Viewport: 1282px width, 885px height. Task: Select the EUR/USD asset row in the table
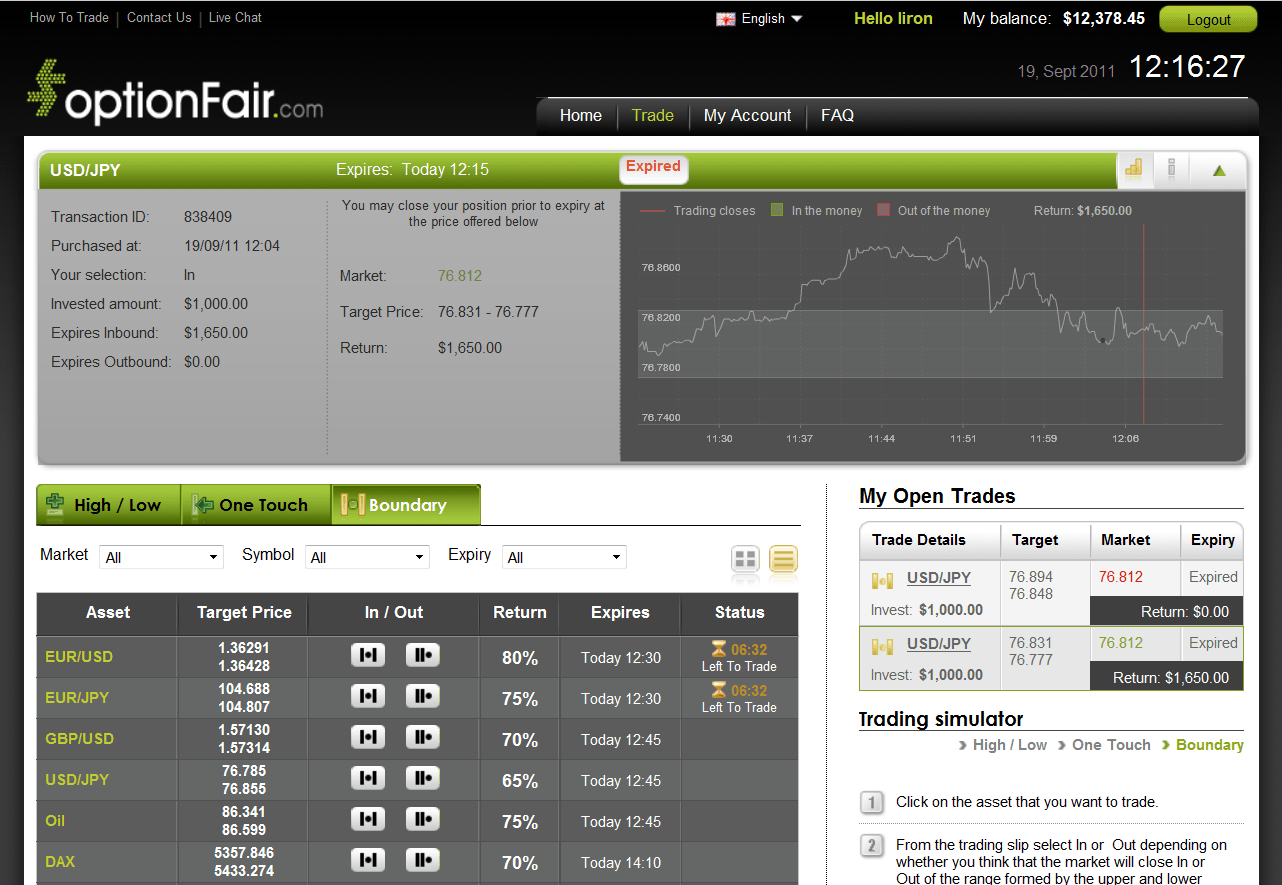click(79, 658)
